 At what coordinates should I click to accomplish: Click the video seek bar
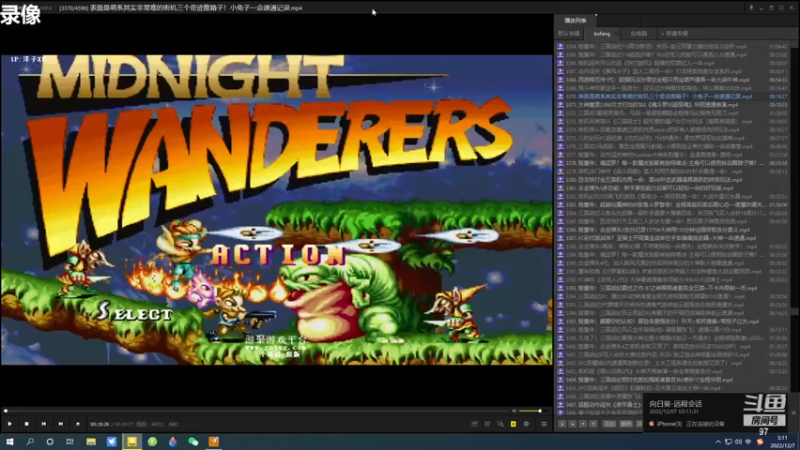pyautogui.click(x=258, y=411)
